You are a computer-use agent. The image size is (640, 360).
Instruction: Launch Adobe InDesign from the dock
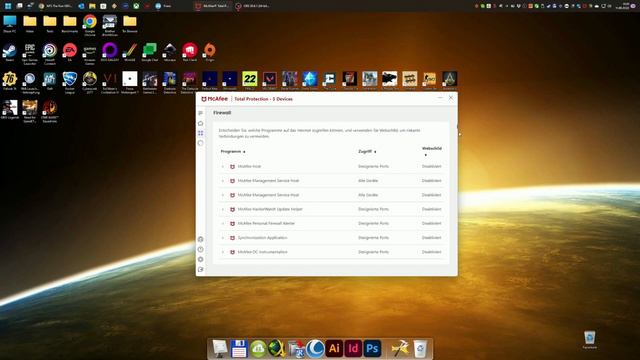tap(353, 349)
